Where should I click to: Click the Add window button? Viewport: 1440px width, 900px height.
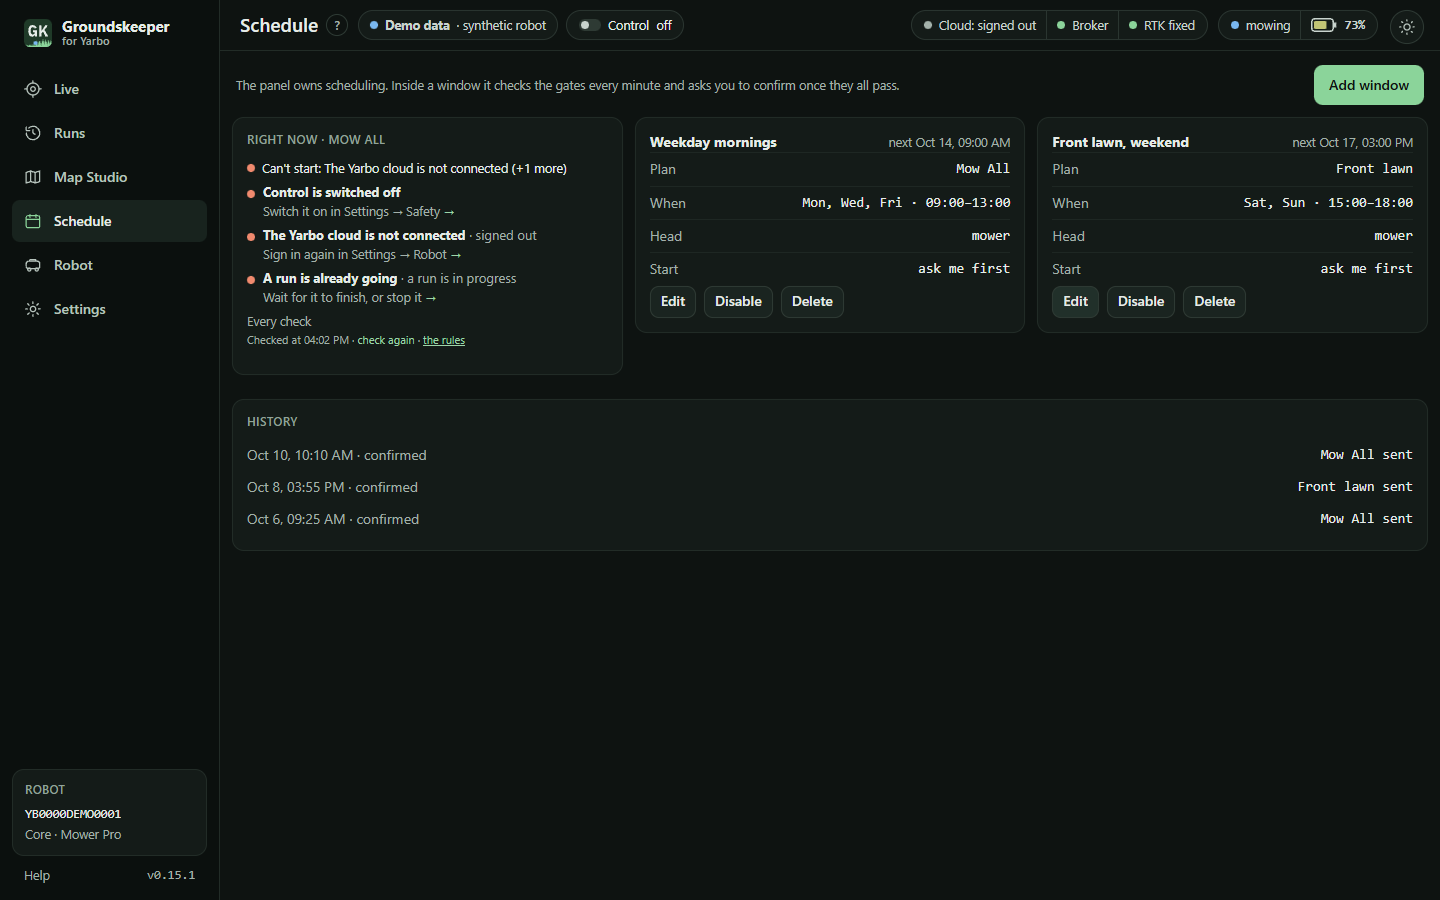click(x=1368, y=85)
